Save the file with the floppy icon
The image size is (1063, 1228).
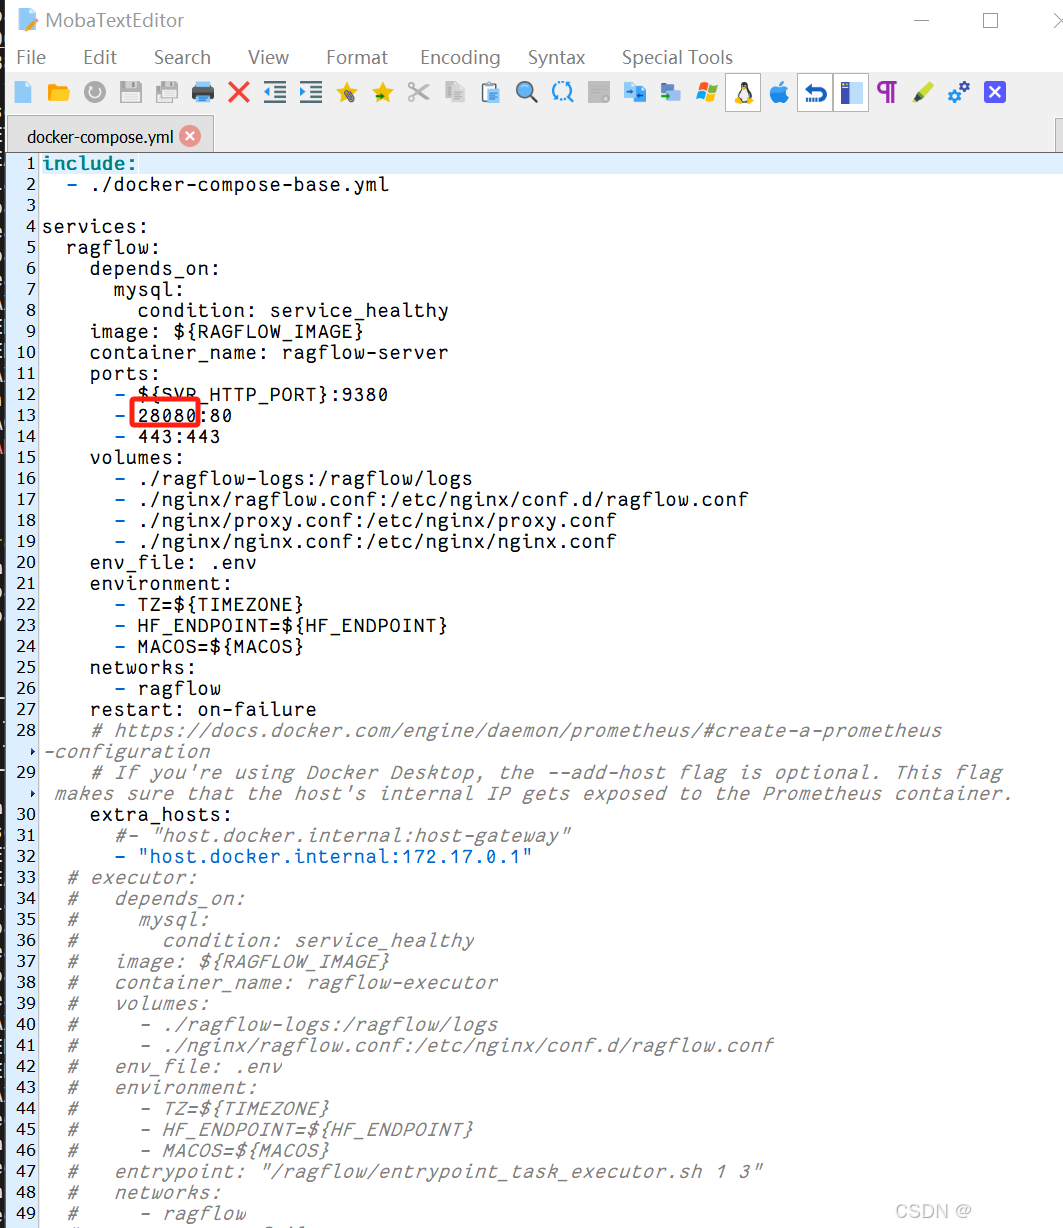[131, 93]
